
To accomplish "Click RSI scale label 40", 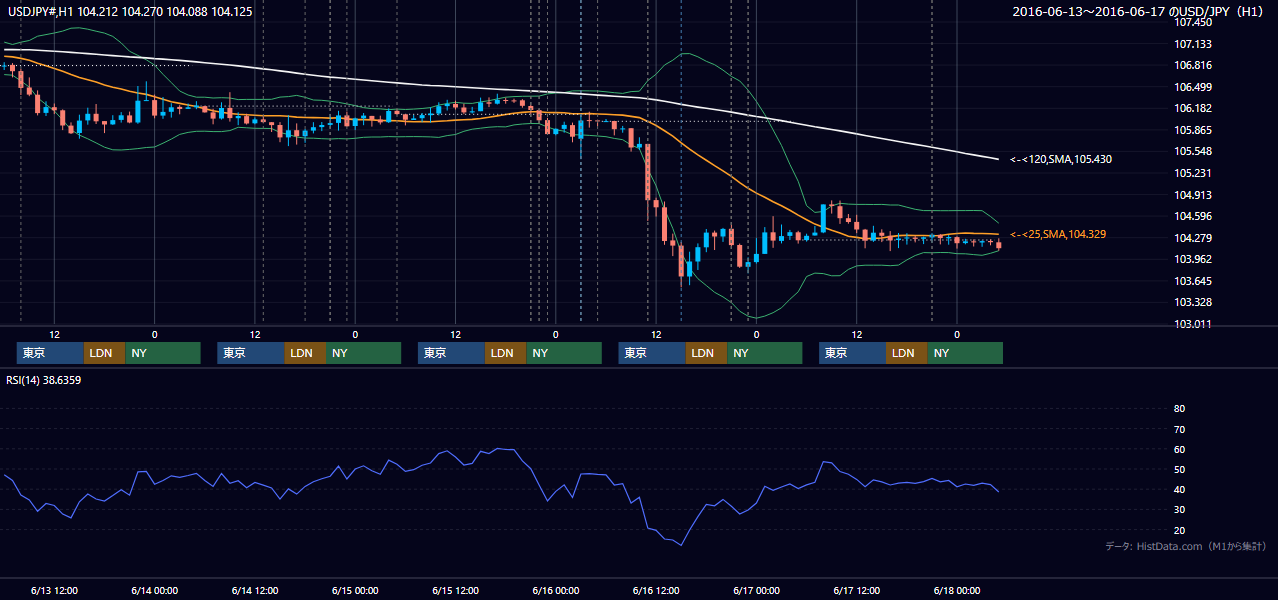I will 1179,490.
